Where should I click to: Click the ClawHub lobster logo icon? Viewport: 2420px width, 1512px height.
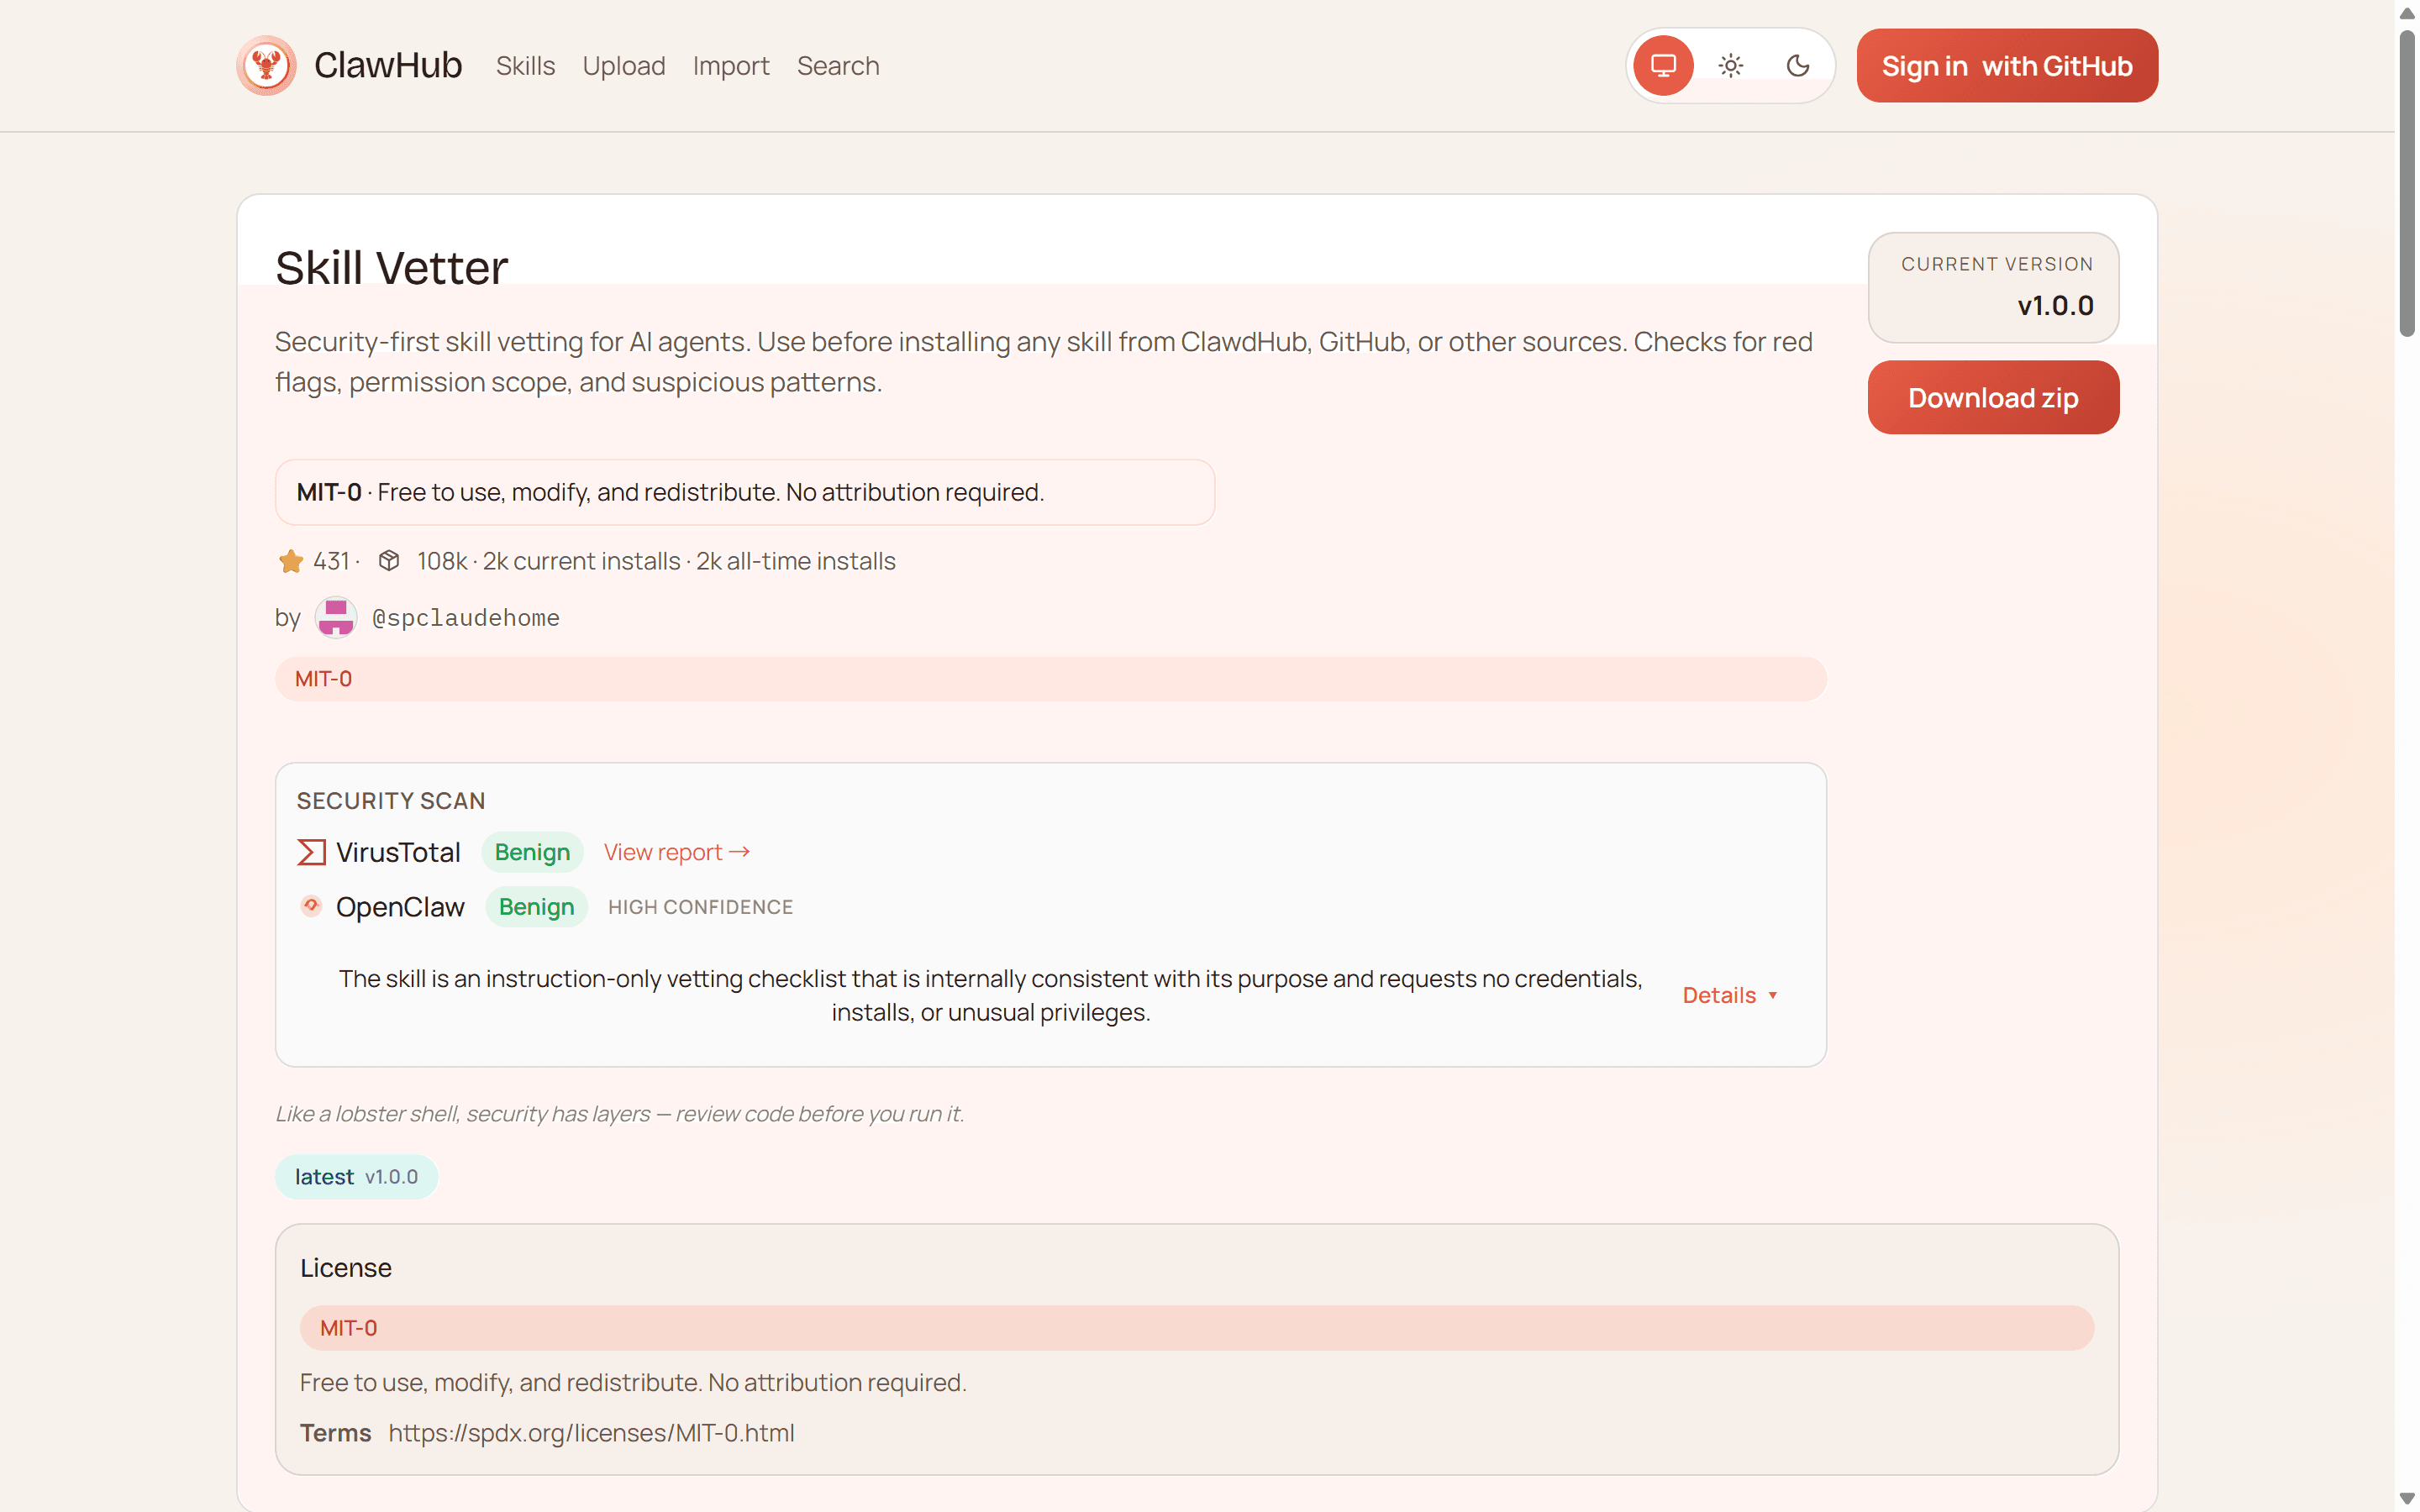tap(266, 66)
